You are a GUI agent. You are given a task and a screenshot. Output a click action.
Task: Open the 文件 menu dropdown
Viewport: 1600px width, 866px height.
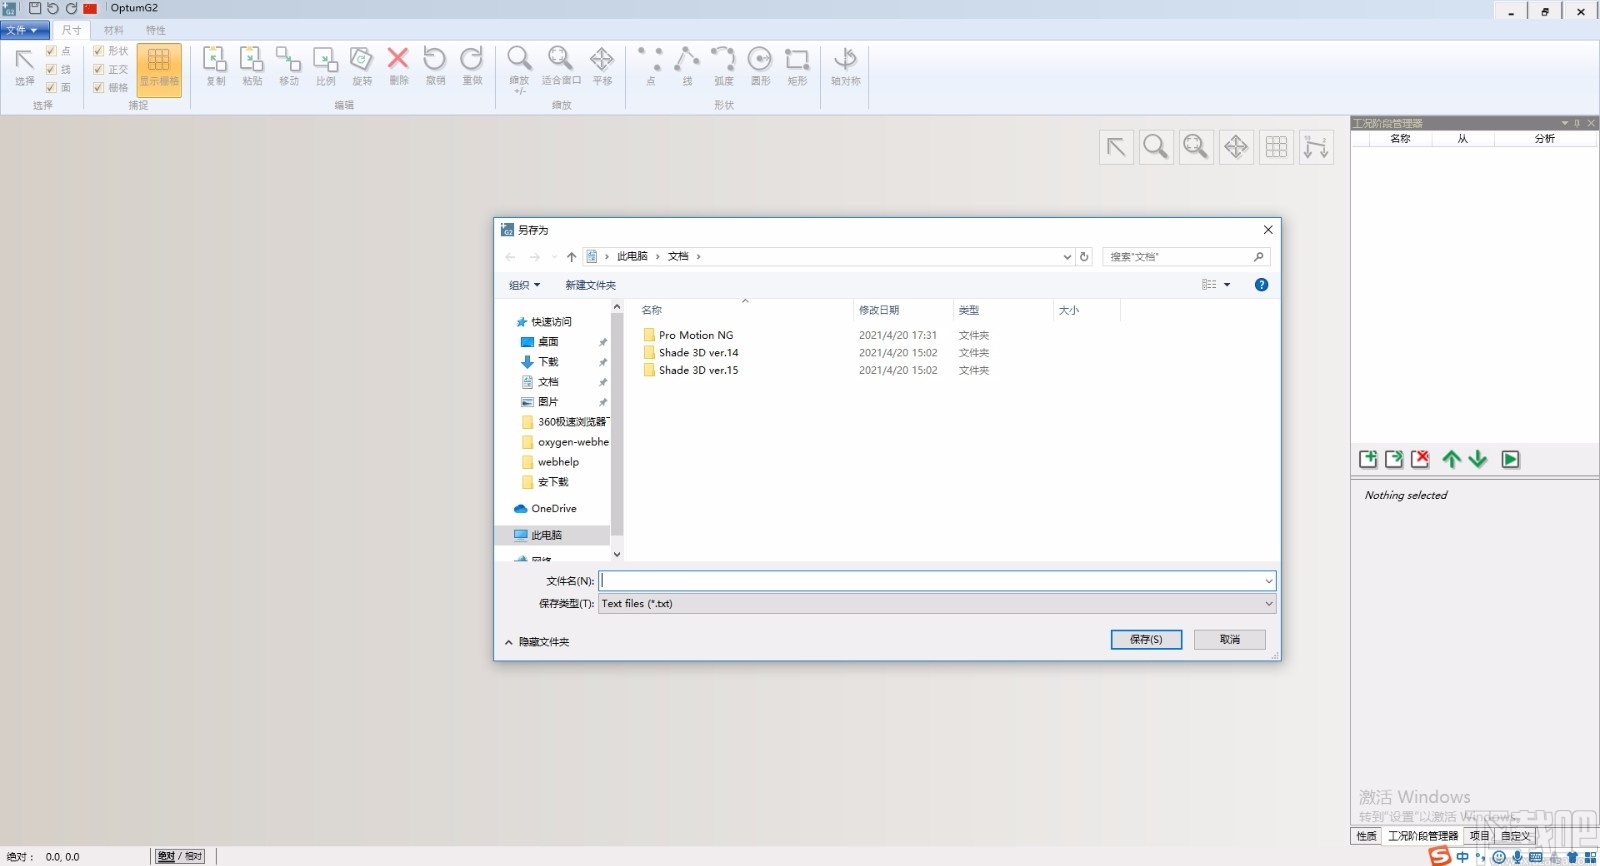click(24, 30)
